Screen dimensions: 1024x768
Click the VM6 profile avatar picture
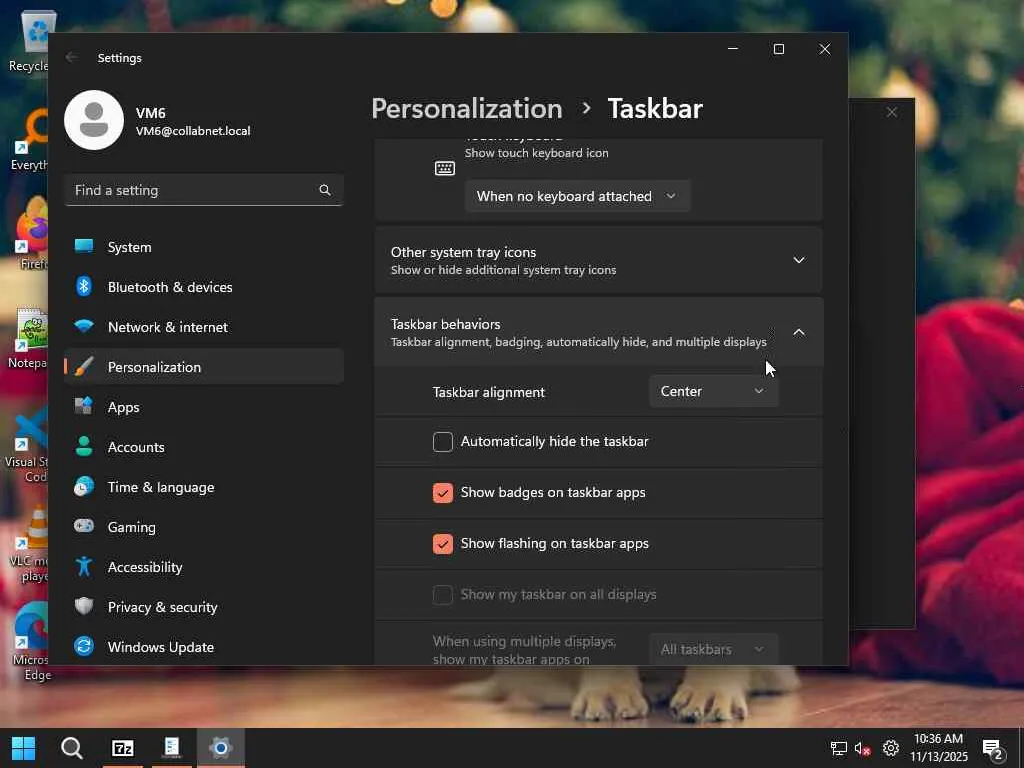point(94,120)
